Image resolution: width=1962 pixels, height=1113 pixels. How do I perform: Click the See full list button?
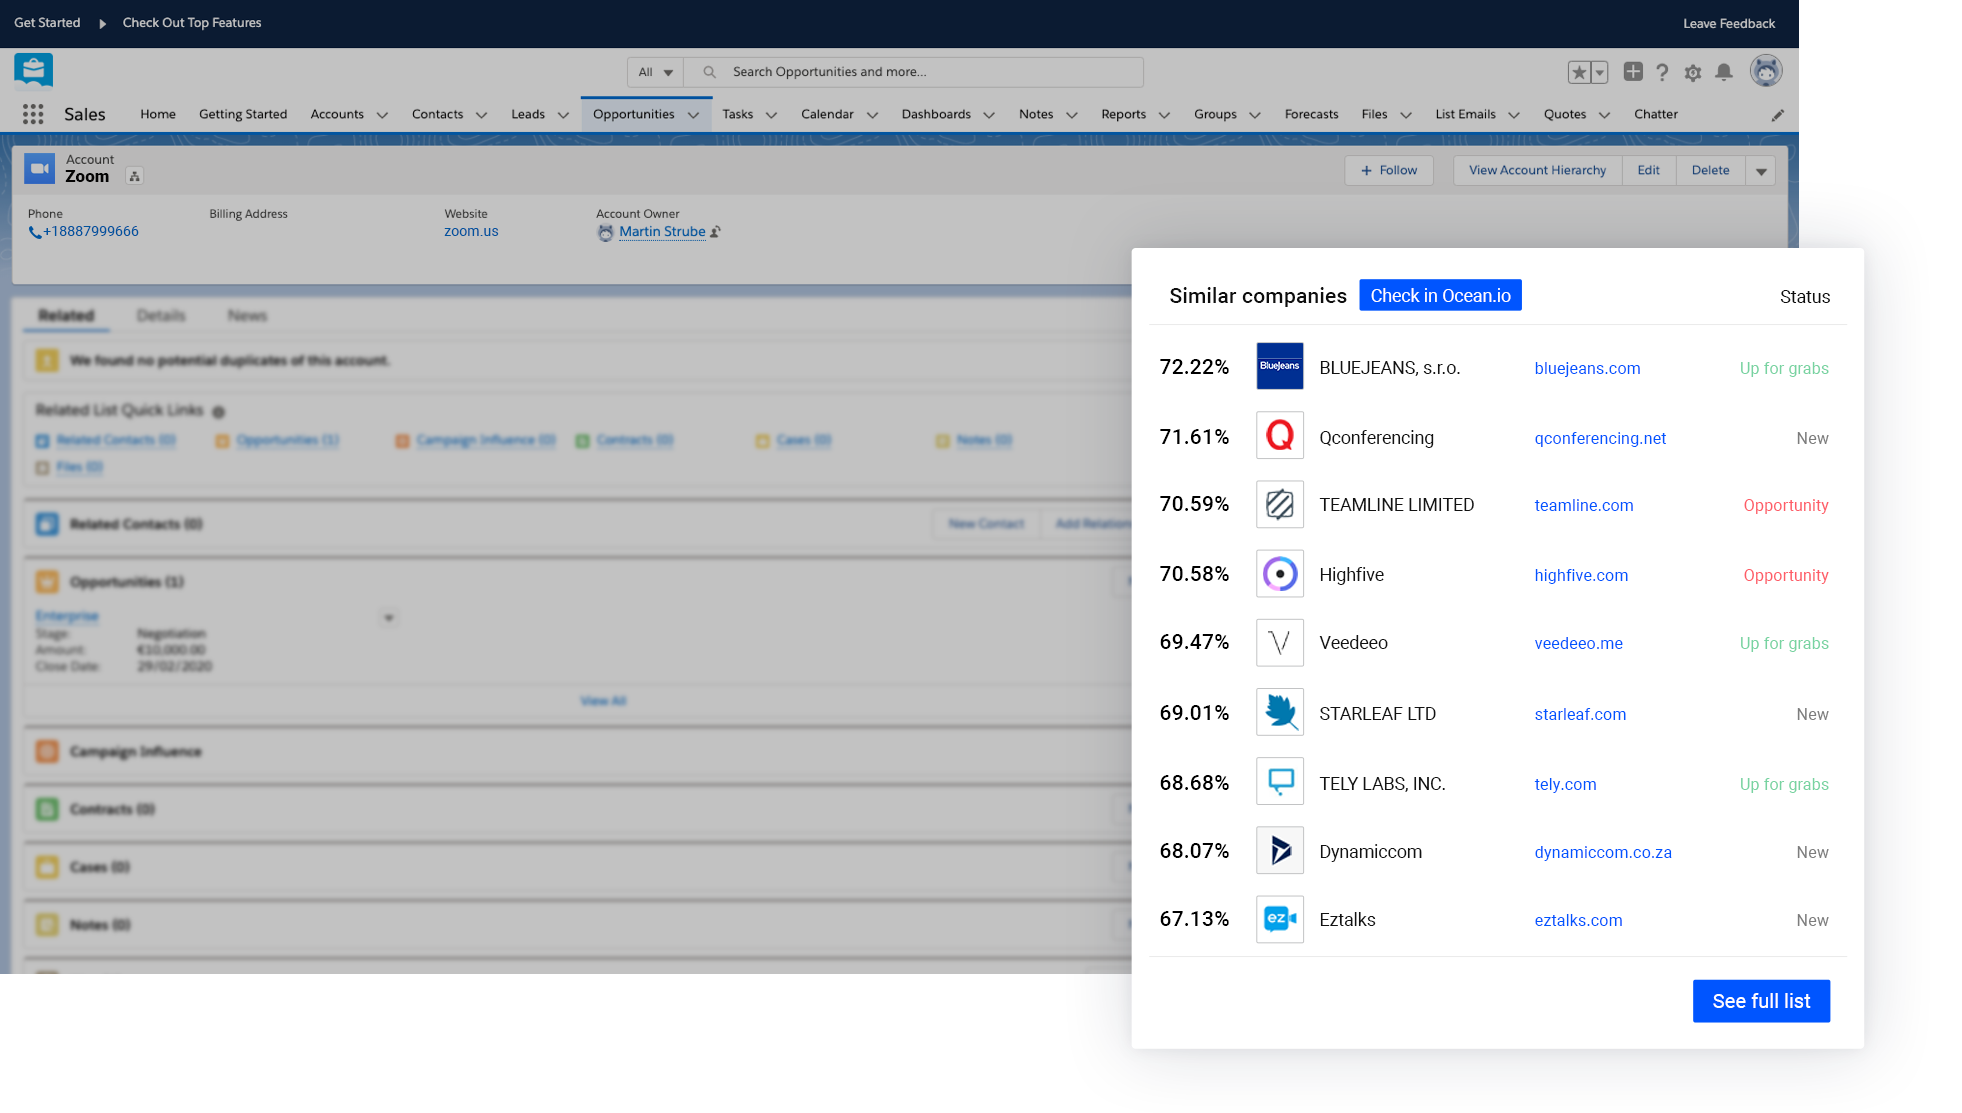(x=1761, y=1001)
